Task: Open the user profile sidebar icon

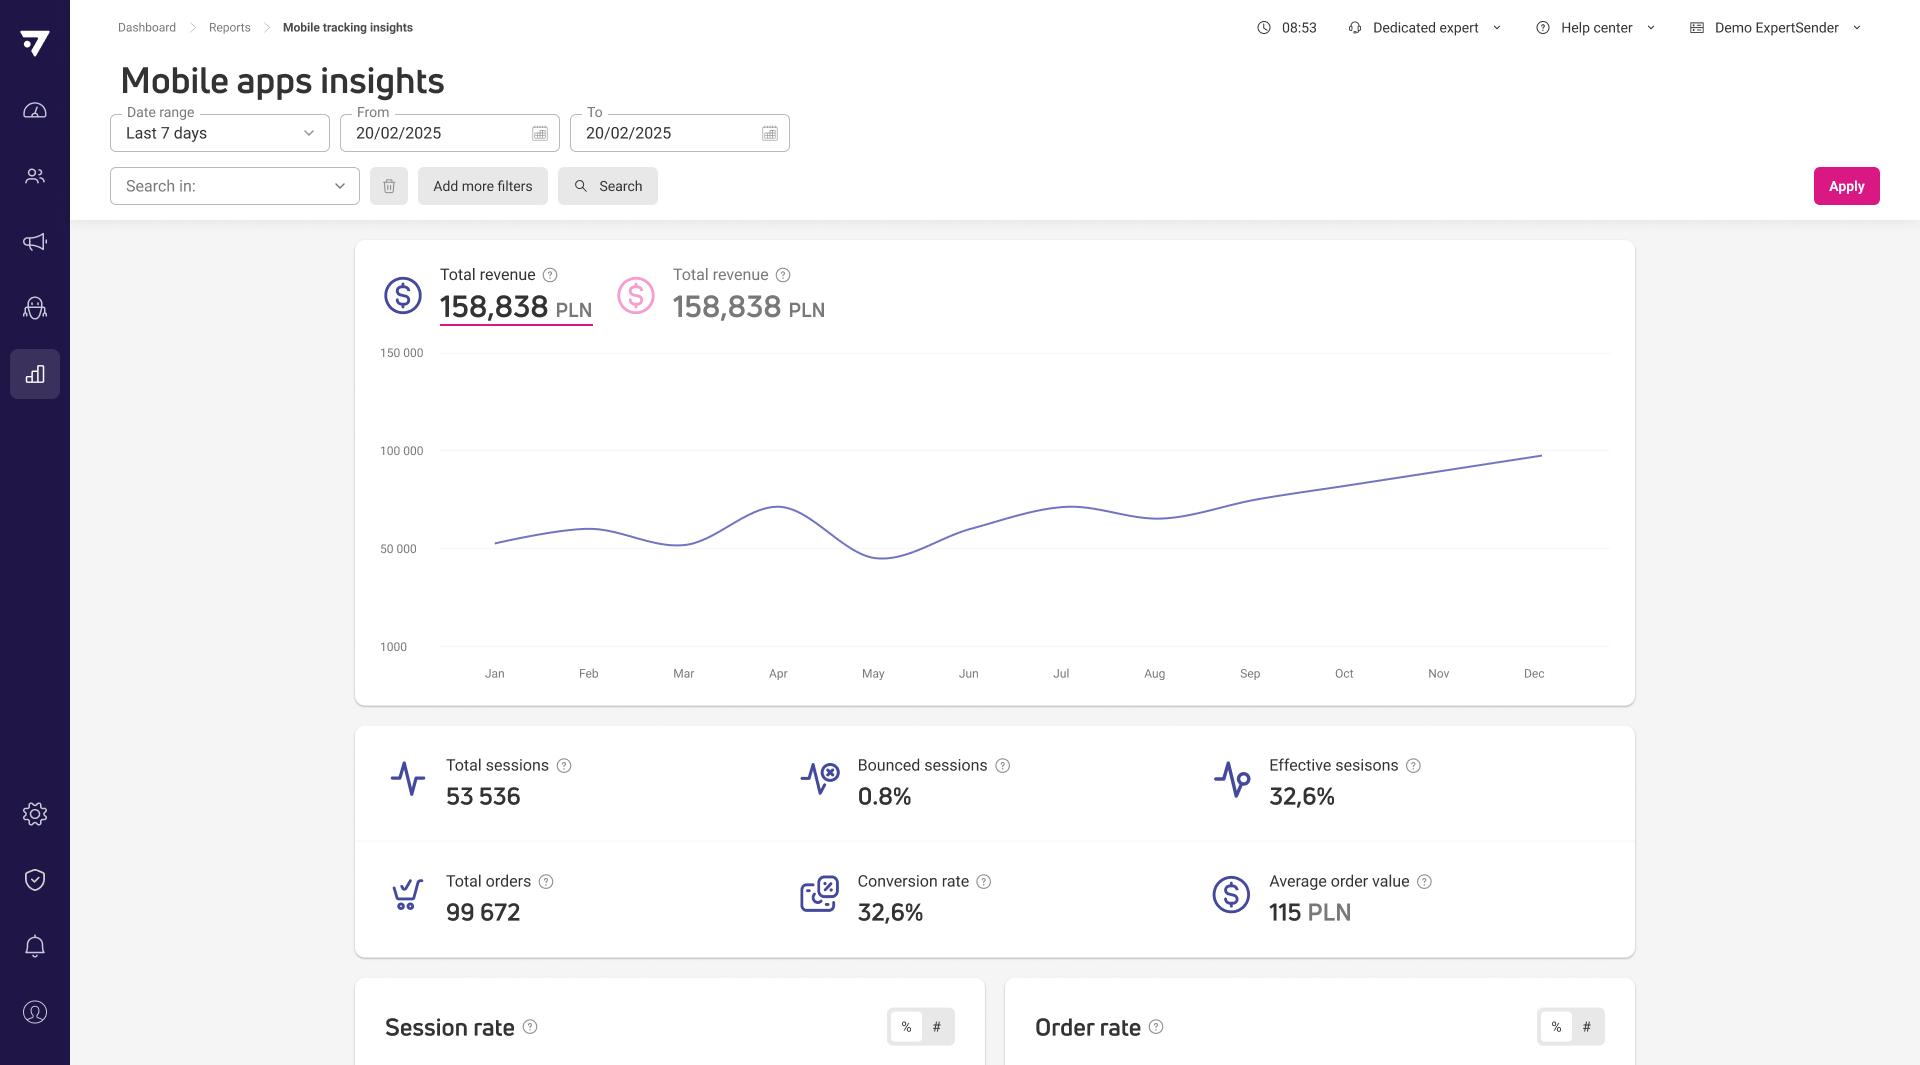Action: [35, 1012]
